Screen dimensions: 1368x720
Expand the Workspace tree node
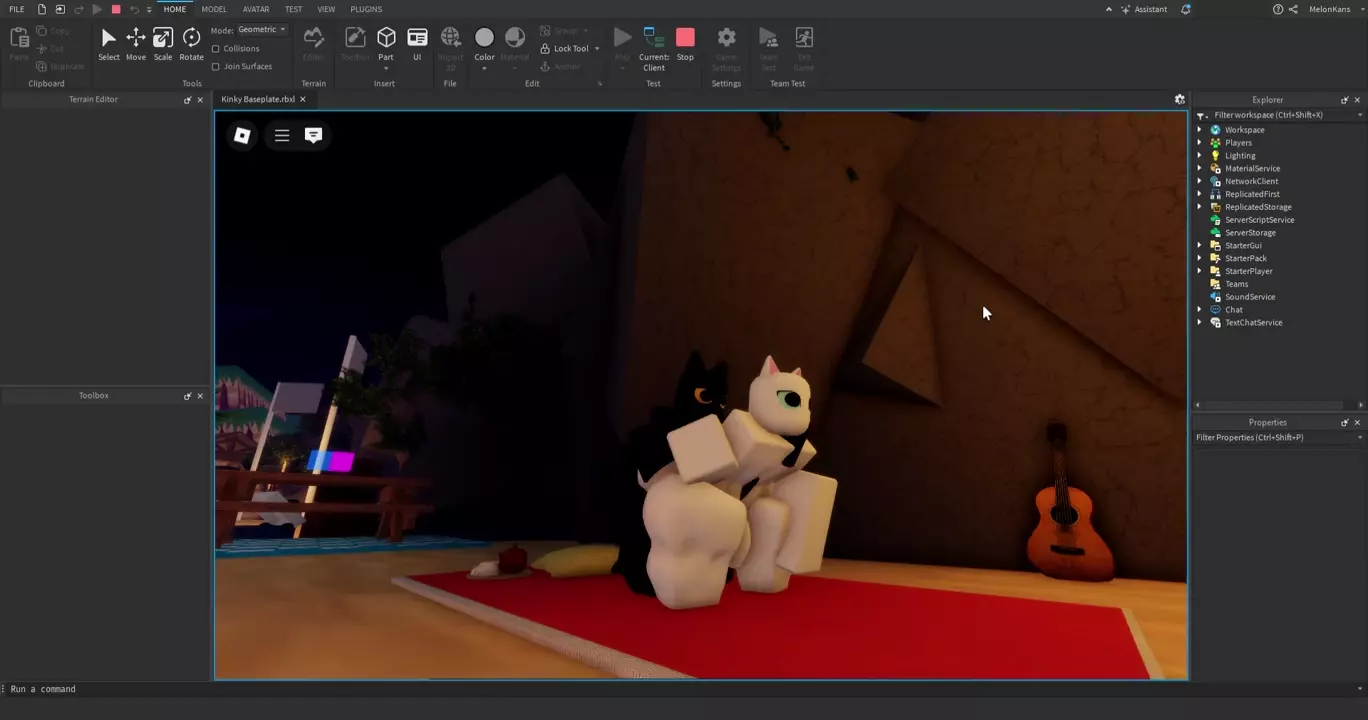1199,130
